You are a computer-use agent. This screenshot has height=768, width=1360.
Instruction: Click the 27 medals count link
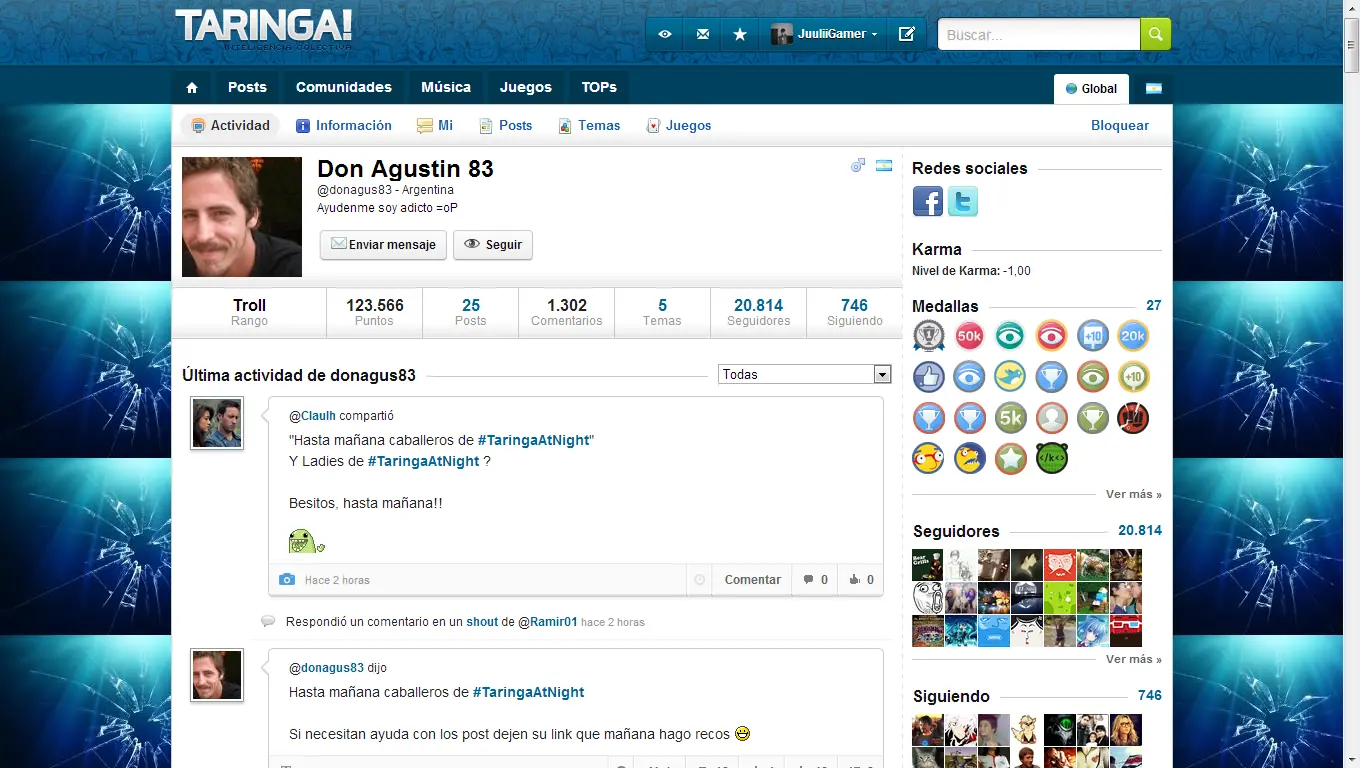1154,305
